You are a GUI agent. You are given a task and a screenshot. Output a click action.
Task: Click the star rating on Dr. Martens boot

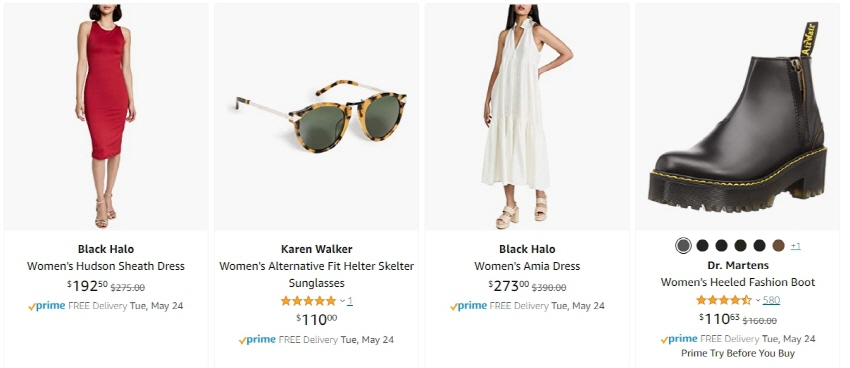click(724, 300)
